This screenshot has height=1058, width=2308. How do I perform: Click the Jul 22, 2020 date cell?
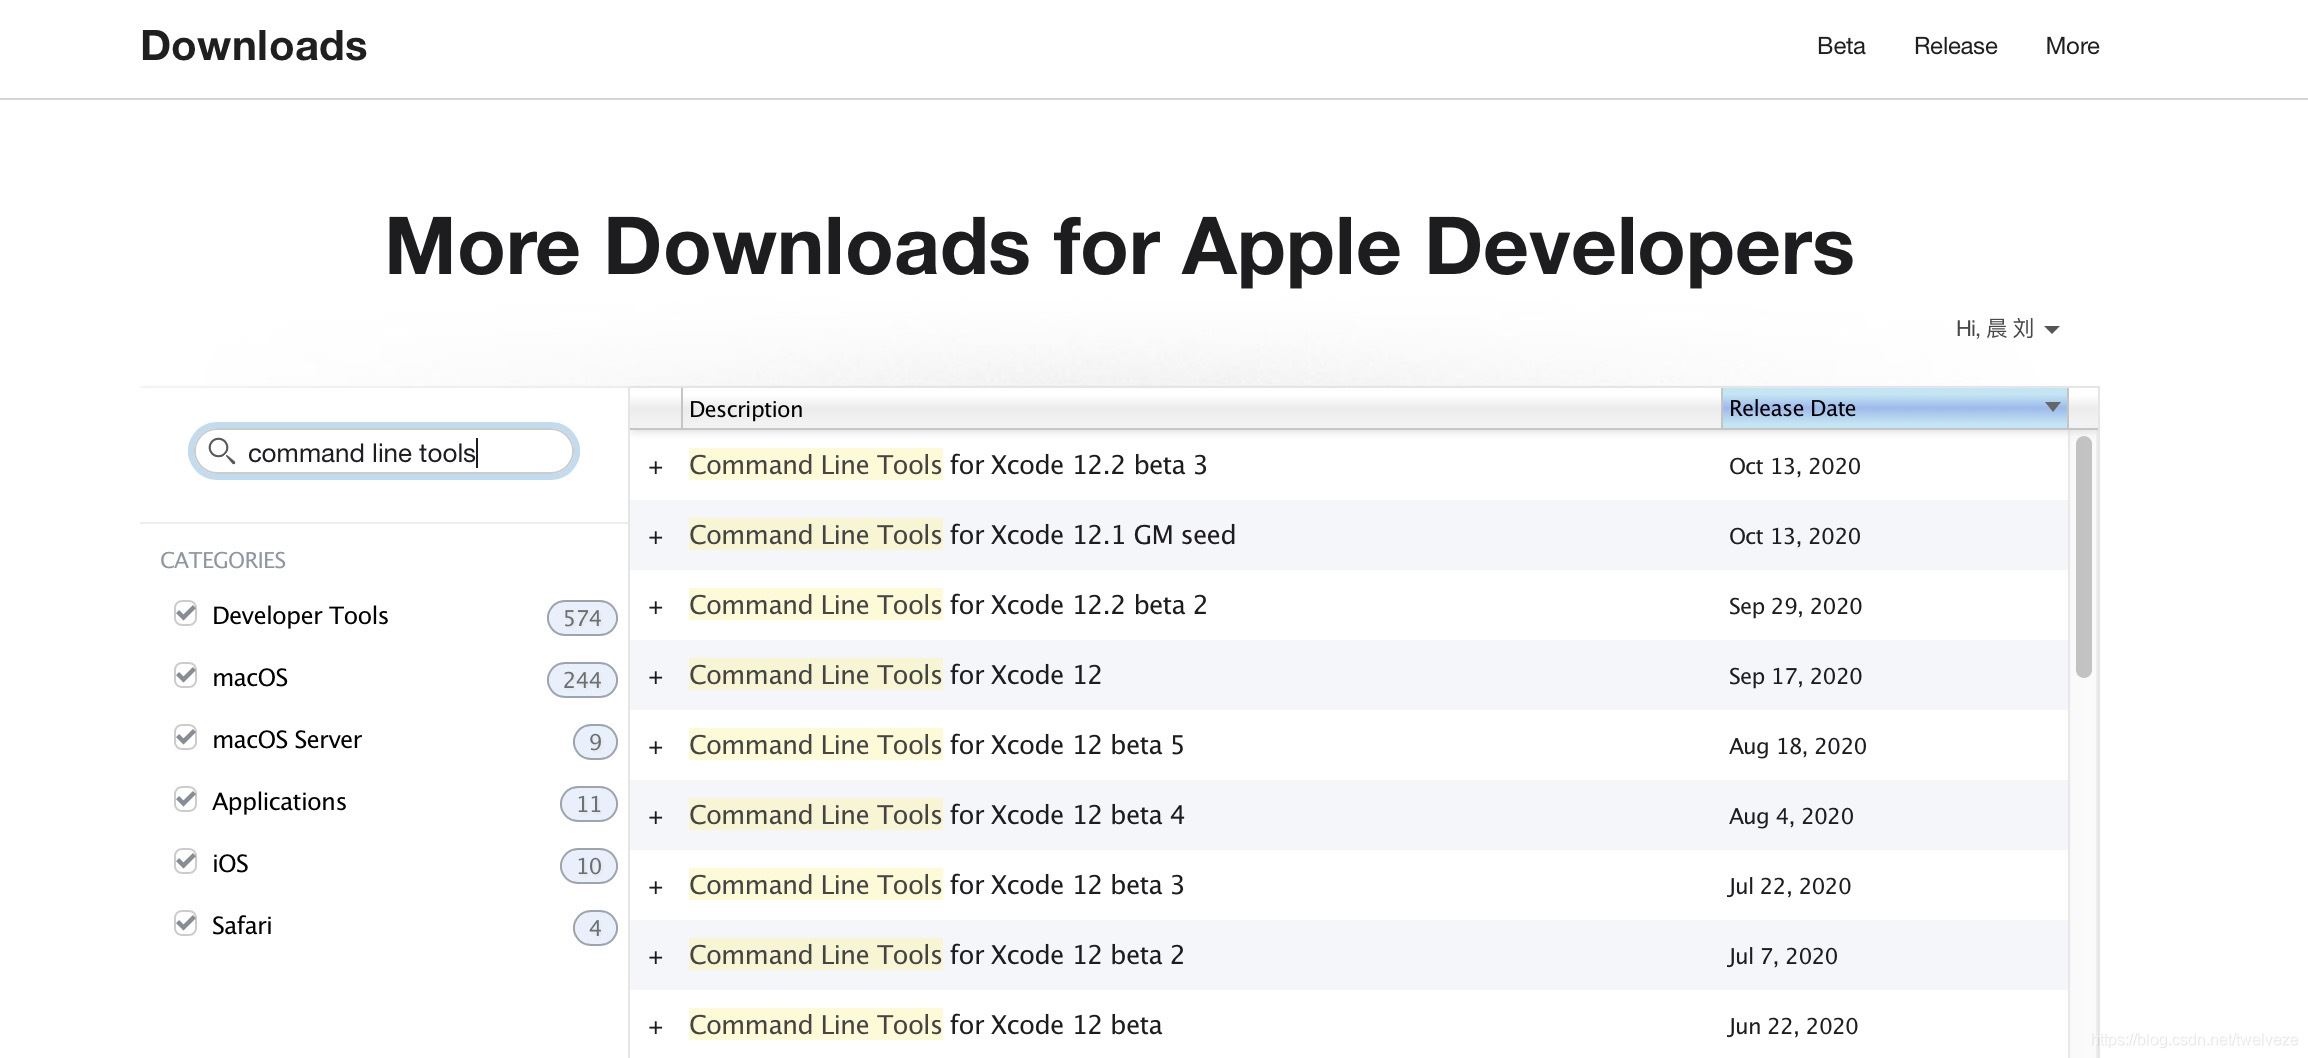[1789, 886]
